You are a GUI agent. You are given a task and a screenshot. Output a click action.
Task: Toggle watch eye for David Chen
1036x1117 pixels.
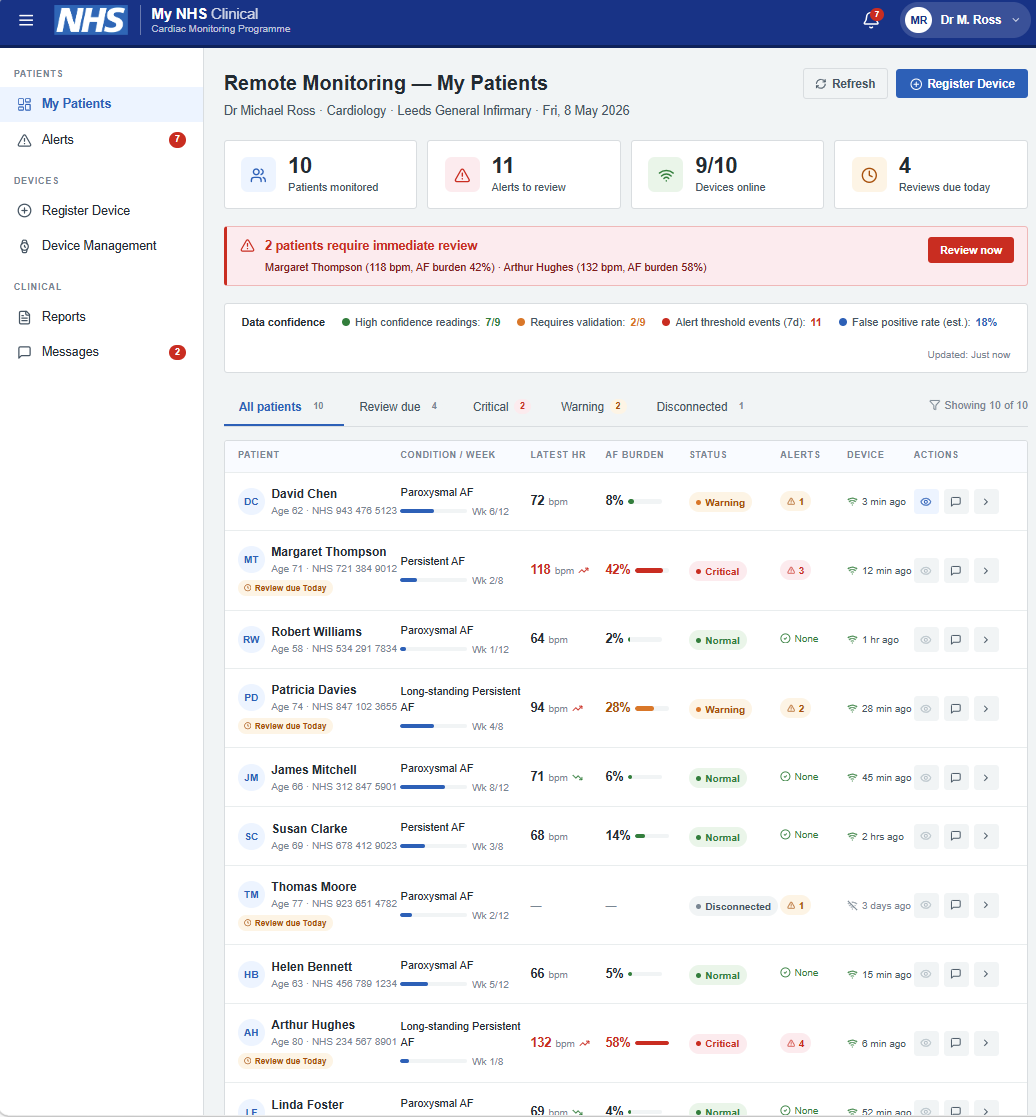[926, 502]
